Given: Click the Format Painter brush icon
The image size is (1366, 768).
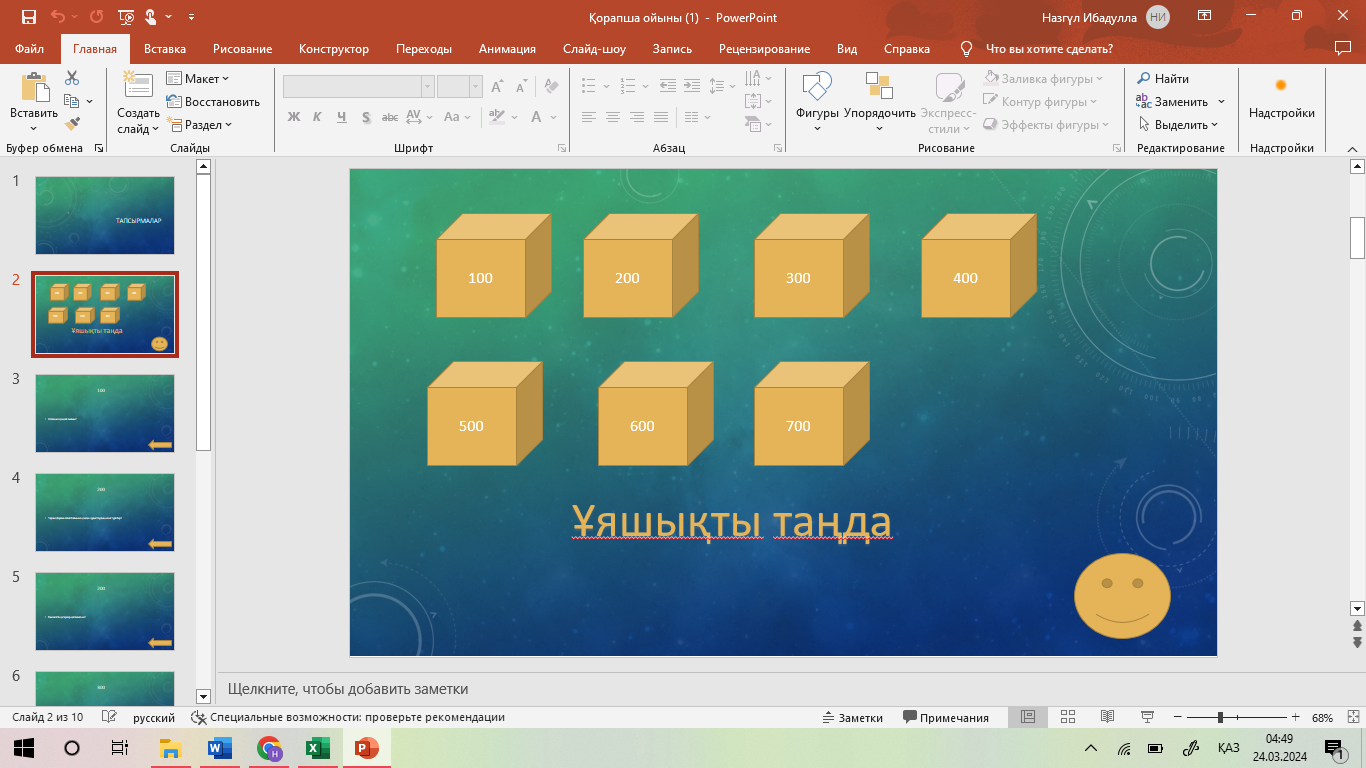Looking at the screenshot, I should click(72, 124).
